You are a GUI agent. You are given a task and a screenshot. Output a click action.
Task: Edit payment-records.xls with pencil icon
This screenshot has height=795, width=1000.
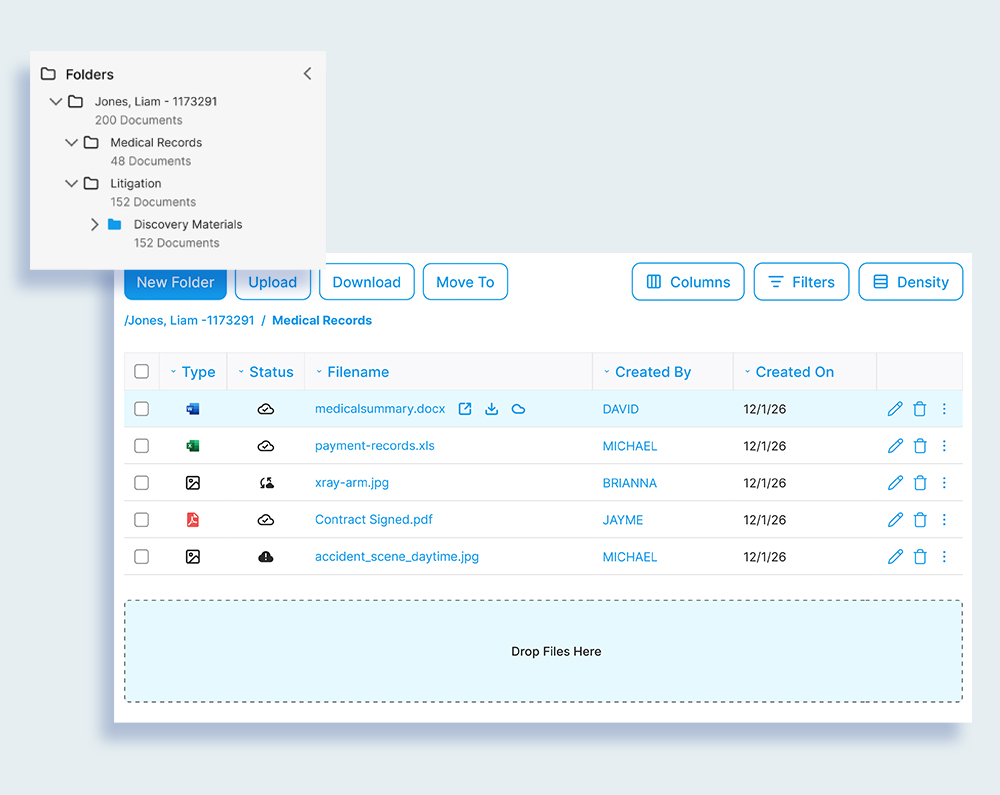(x=895, y=446)
